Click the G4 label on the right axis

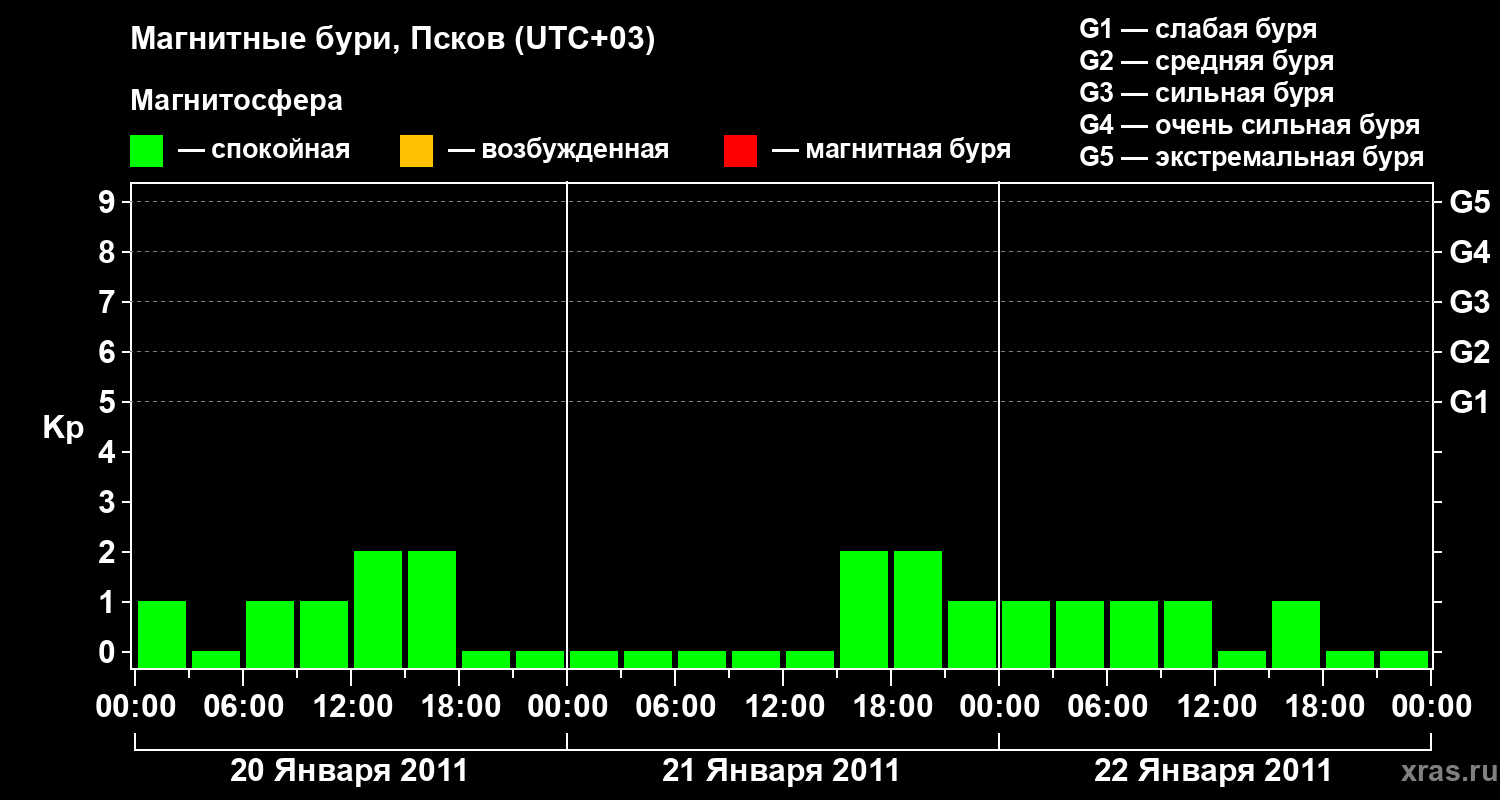[x=1469, y=253]
